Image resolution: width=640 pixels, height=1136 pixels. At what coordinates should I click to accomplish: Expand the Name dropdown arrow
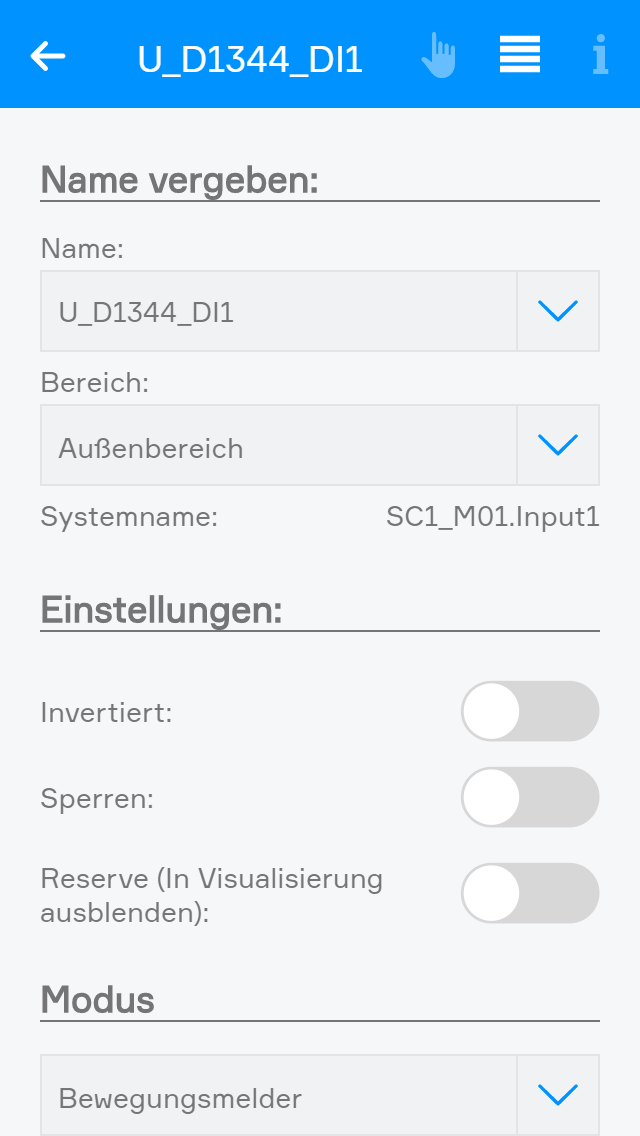[558, 311]
